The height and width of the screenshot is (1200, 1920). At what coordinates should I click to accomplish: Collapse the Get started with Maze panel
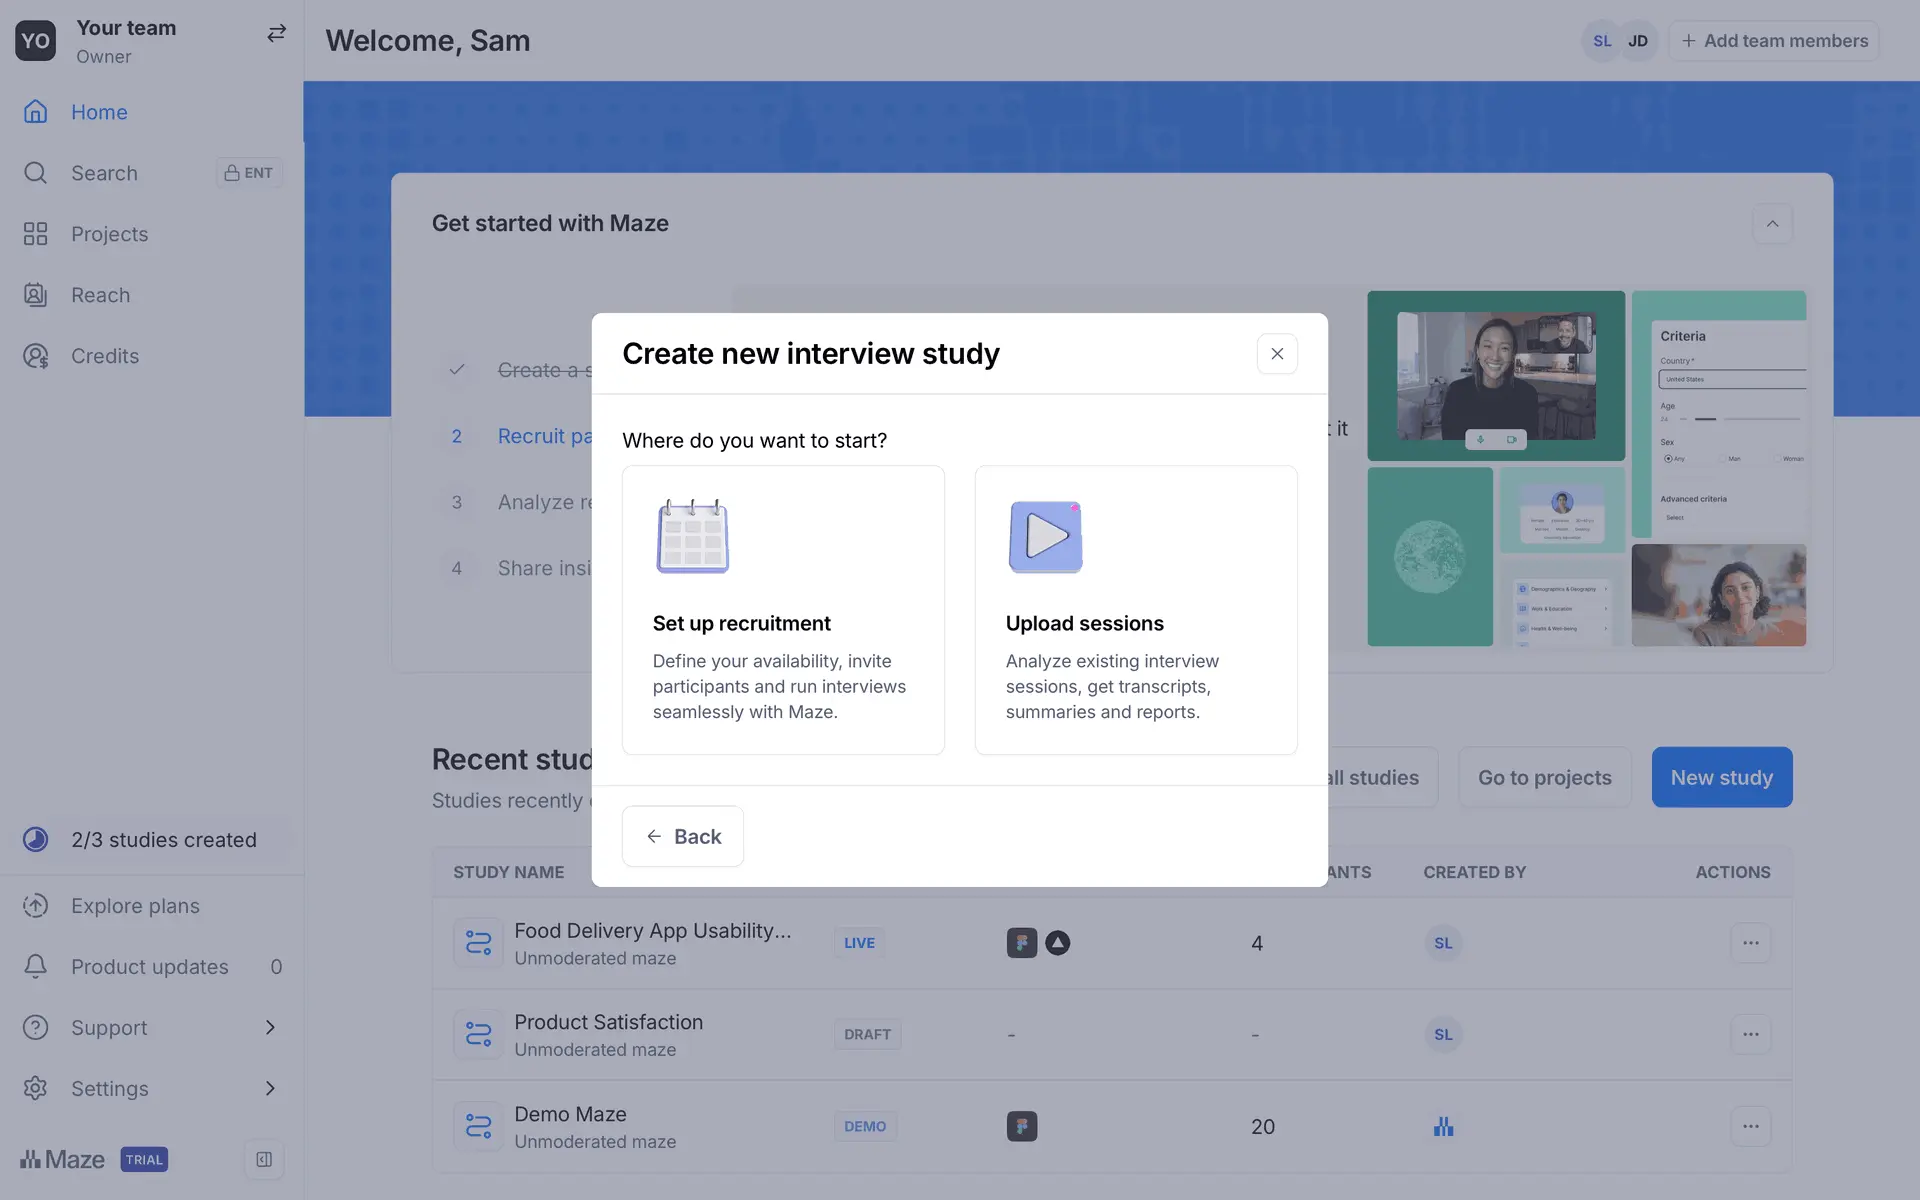[1772, 224]
